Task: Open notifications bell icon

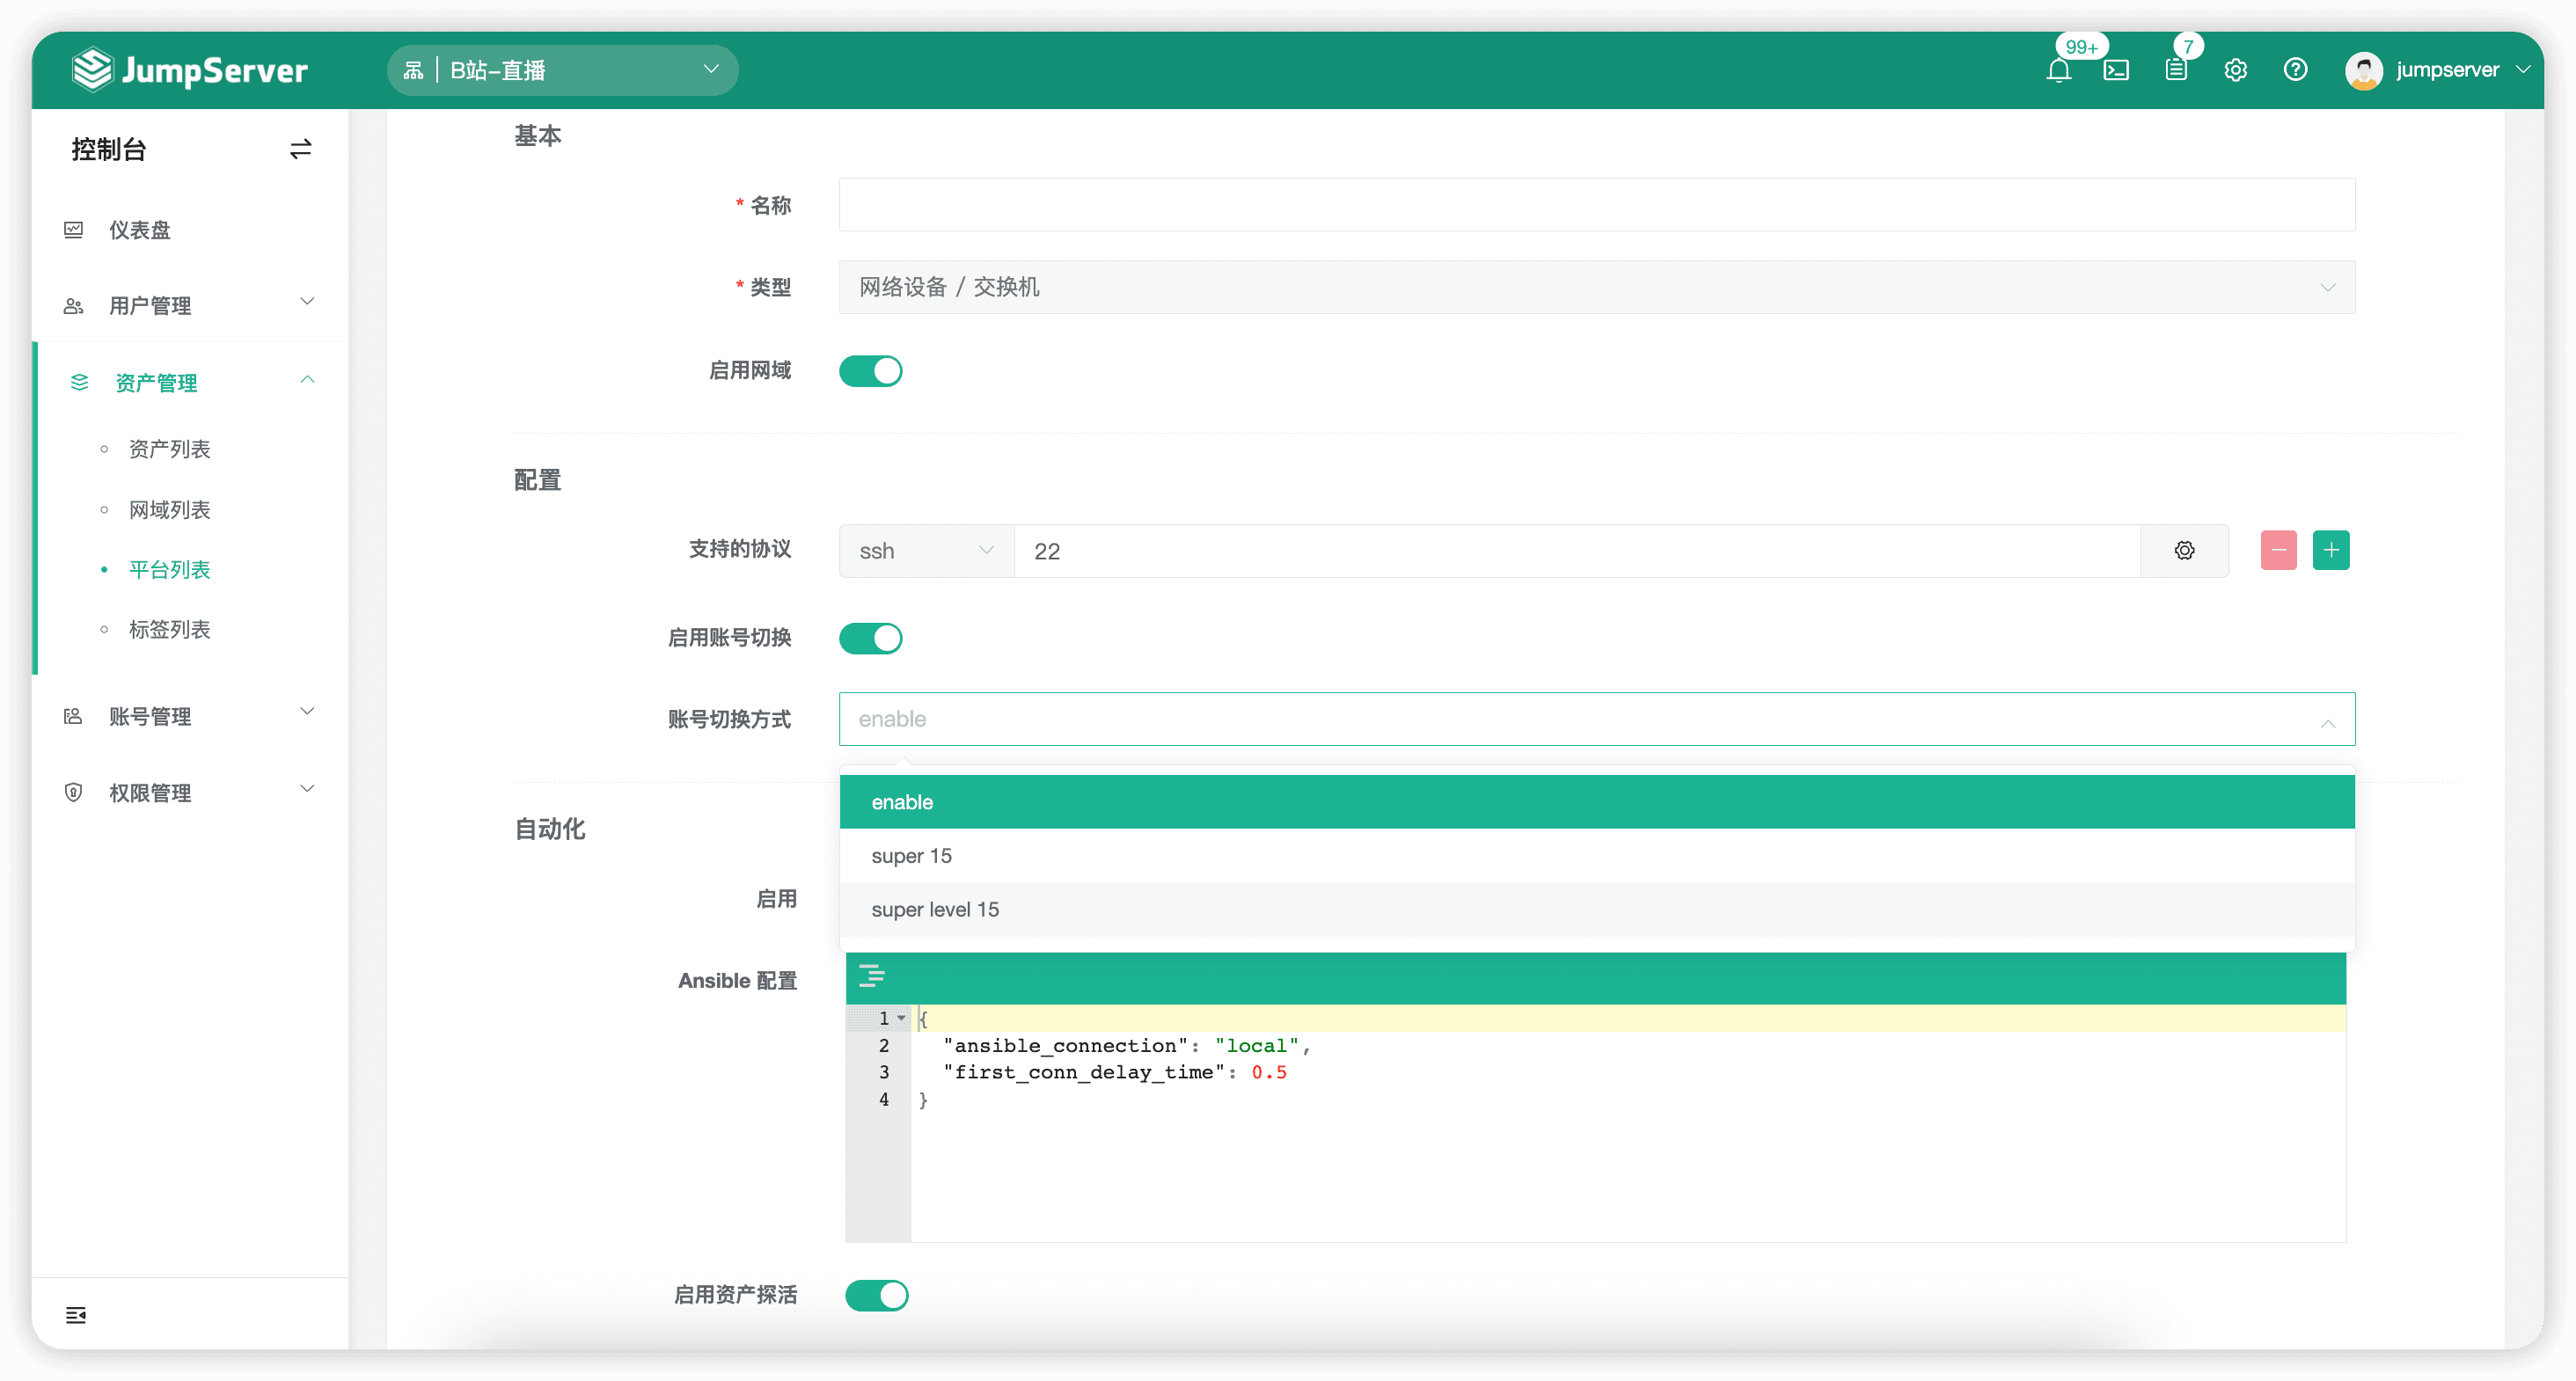Action: point(2058,70)
